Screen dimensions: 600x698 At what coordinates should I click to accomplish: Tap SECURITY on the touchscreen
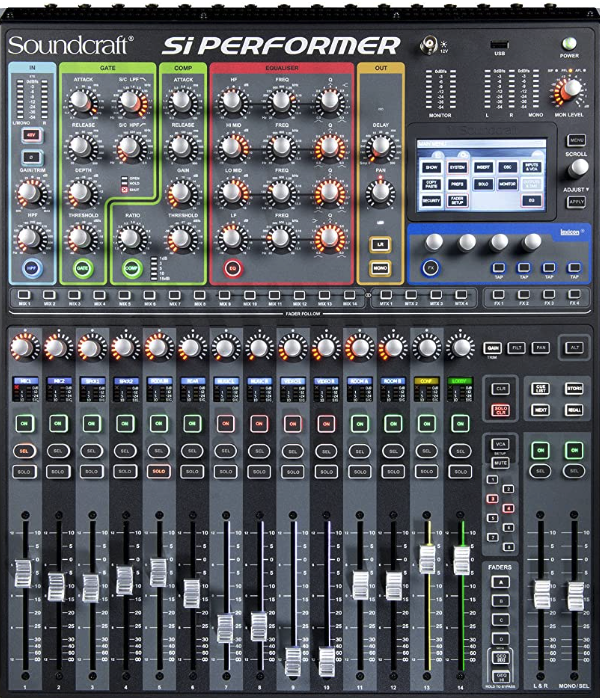[431, 201]
